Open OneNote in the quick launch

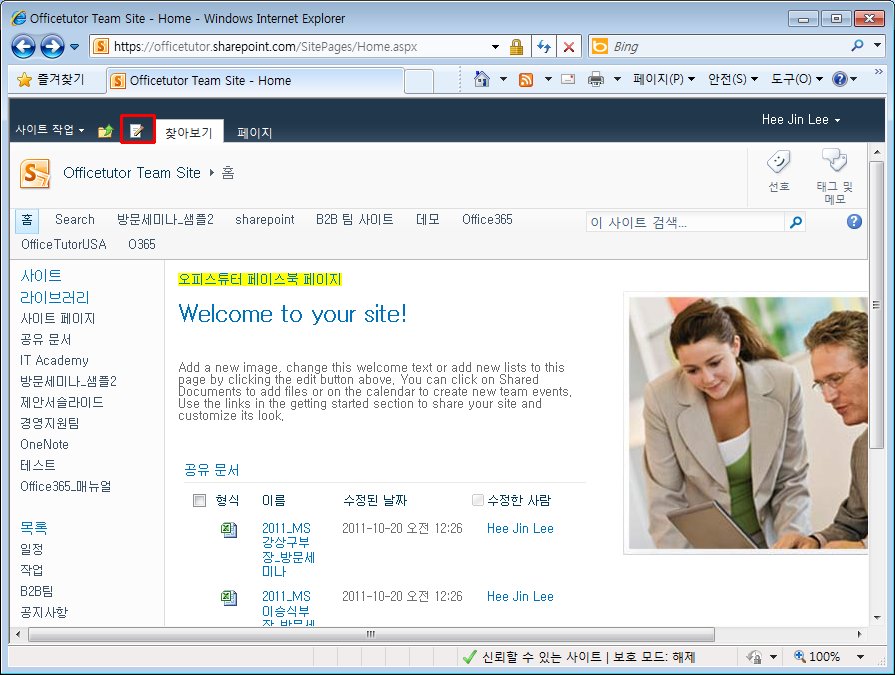45,444
